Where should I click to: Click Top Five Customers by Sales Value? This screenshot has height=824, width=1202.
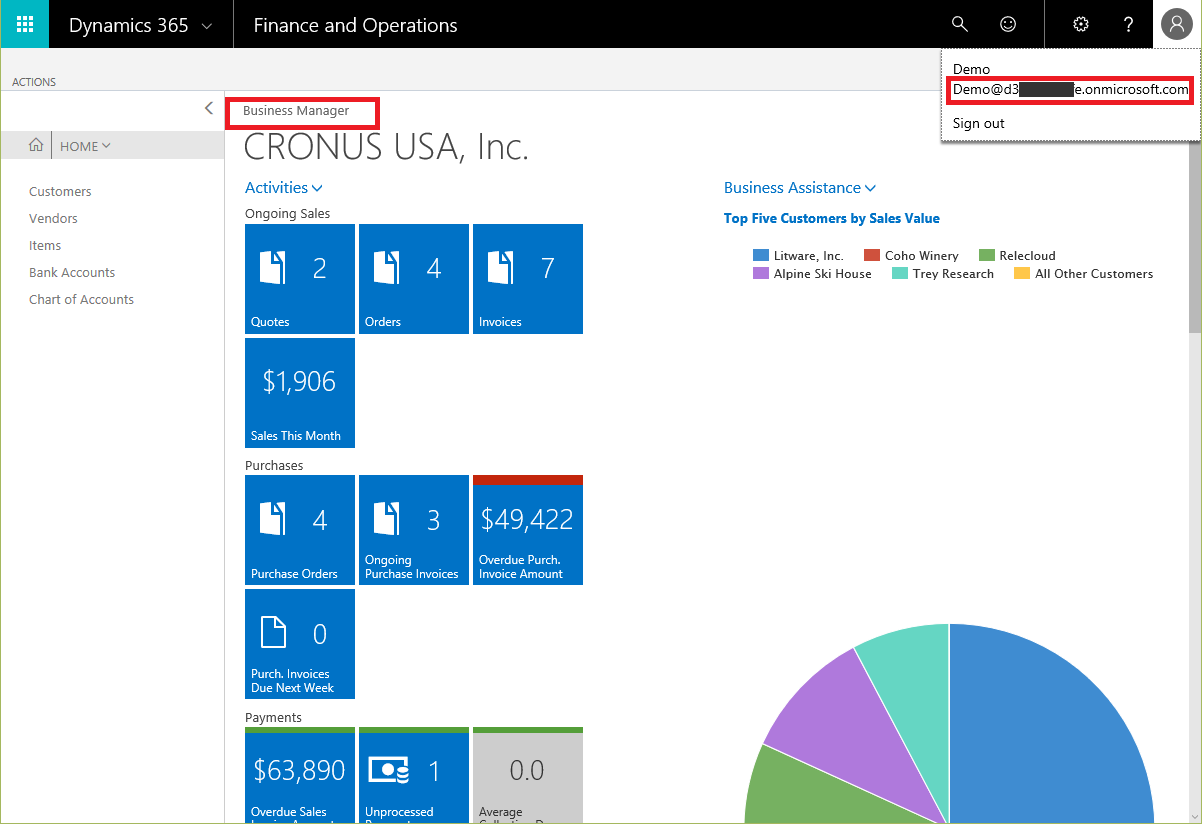click(x=832, y=218)
